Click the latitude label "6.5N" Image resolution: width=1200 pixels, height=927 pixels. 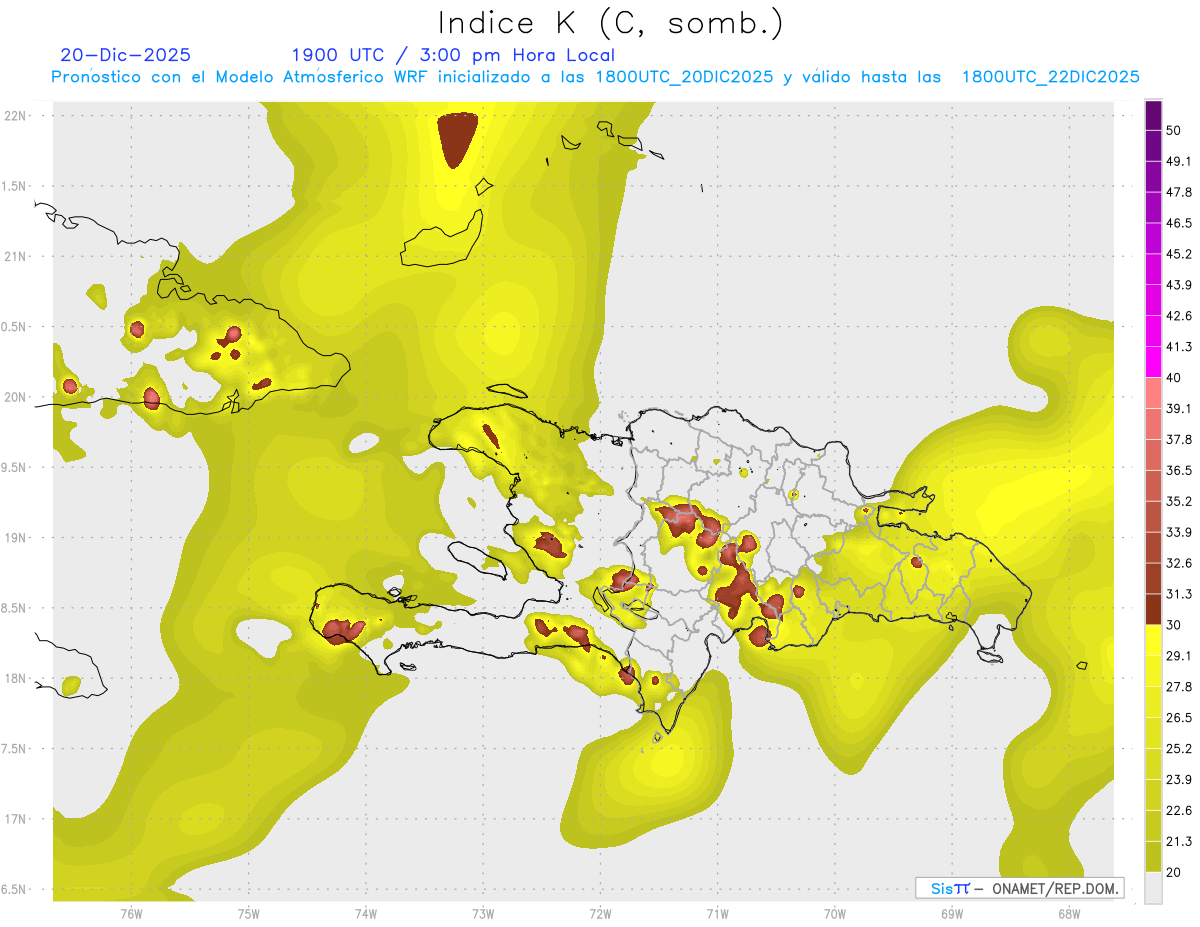tap(15, 889)
